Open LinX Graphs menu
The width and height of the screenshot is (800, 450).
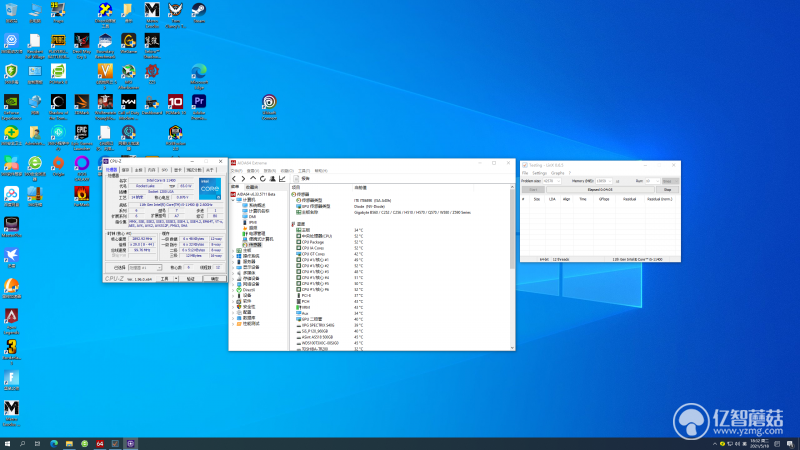pos(558,173)
